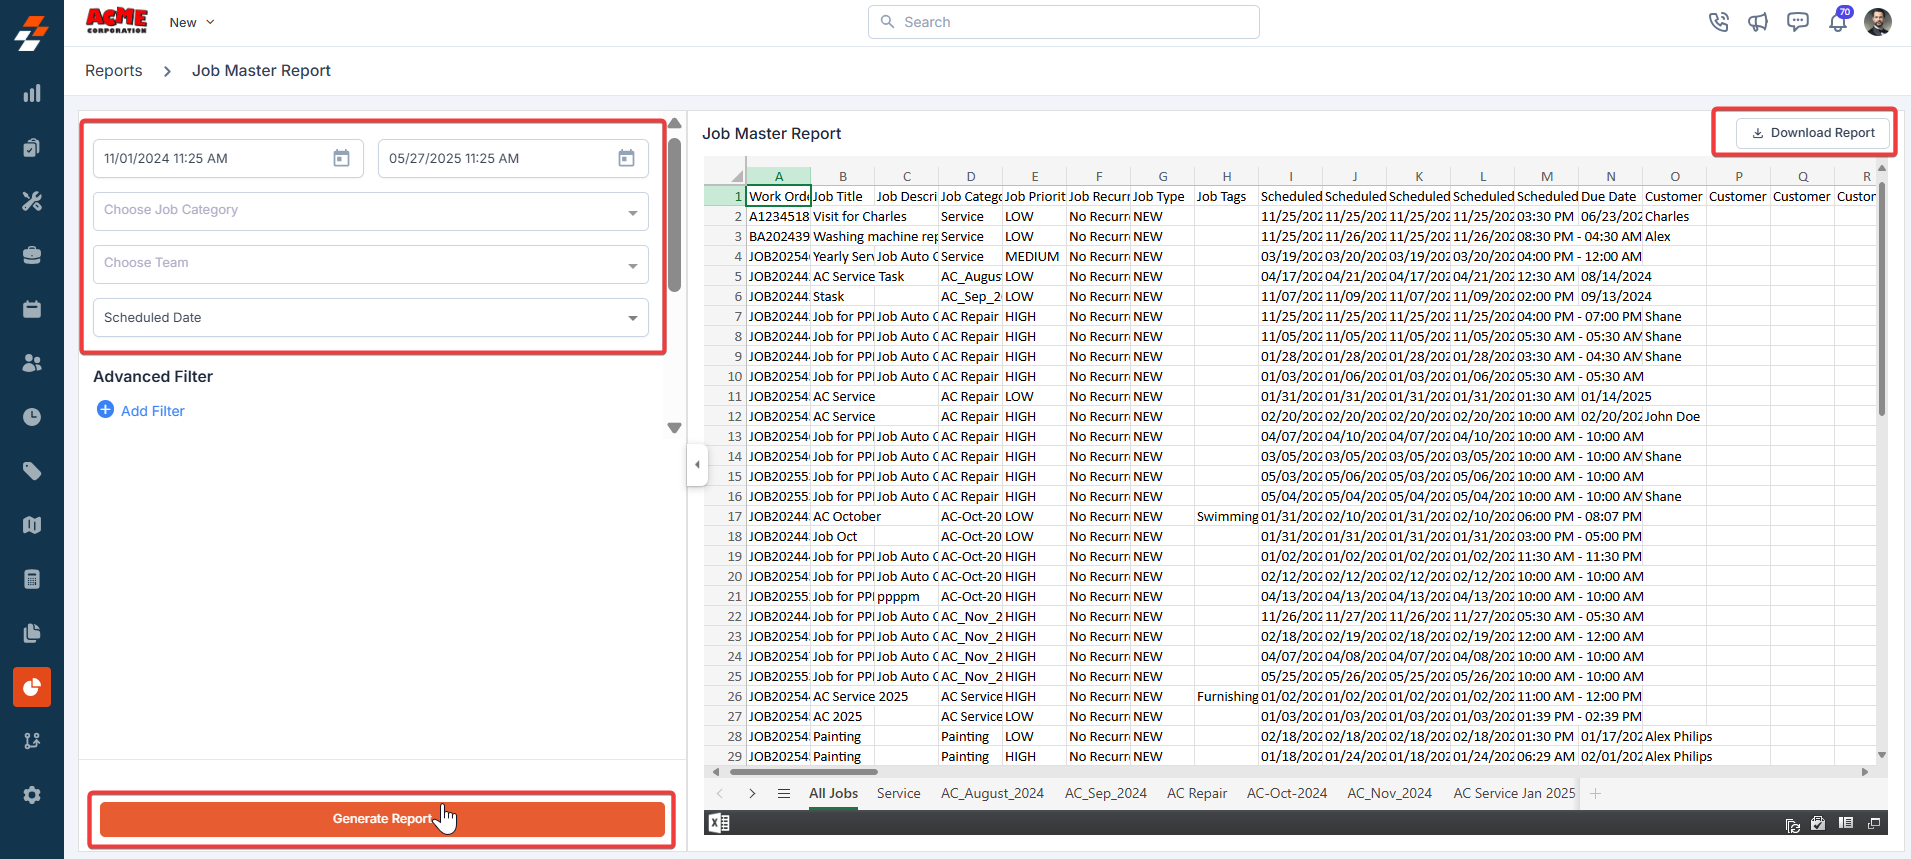Click the Add Filter link
1911x859 pixels.
tap(153, 411)
